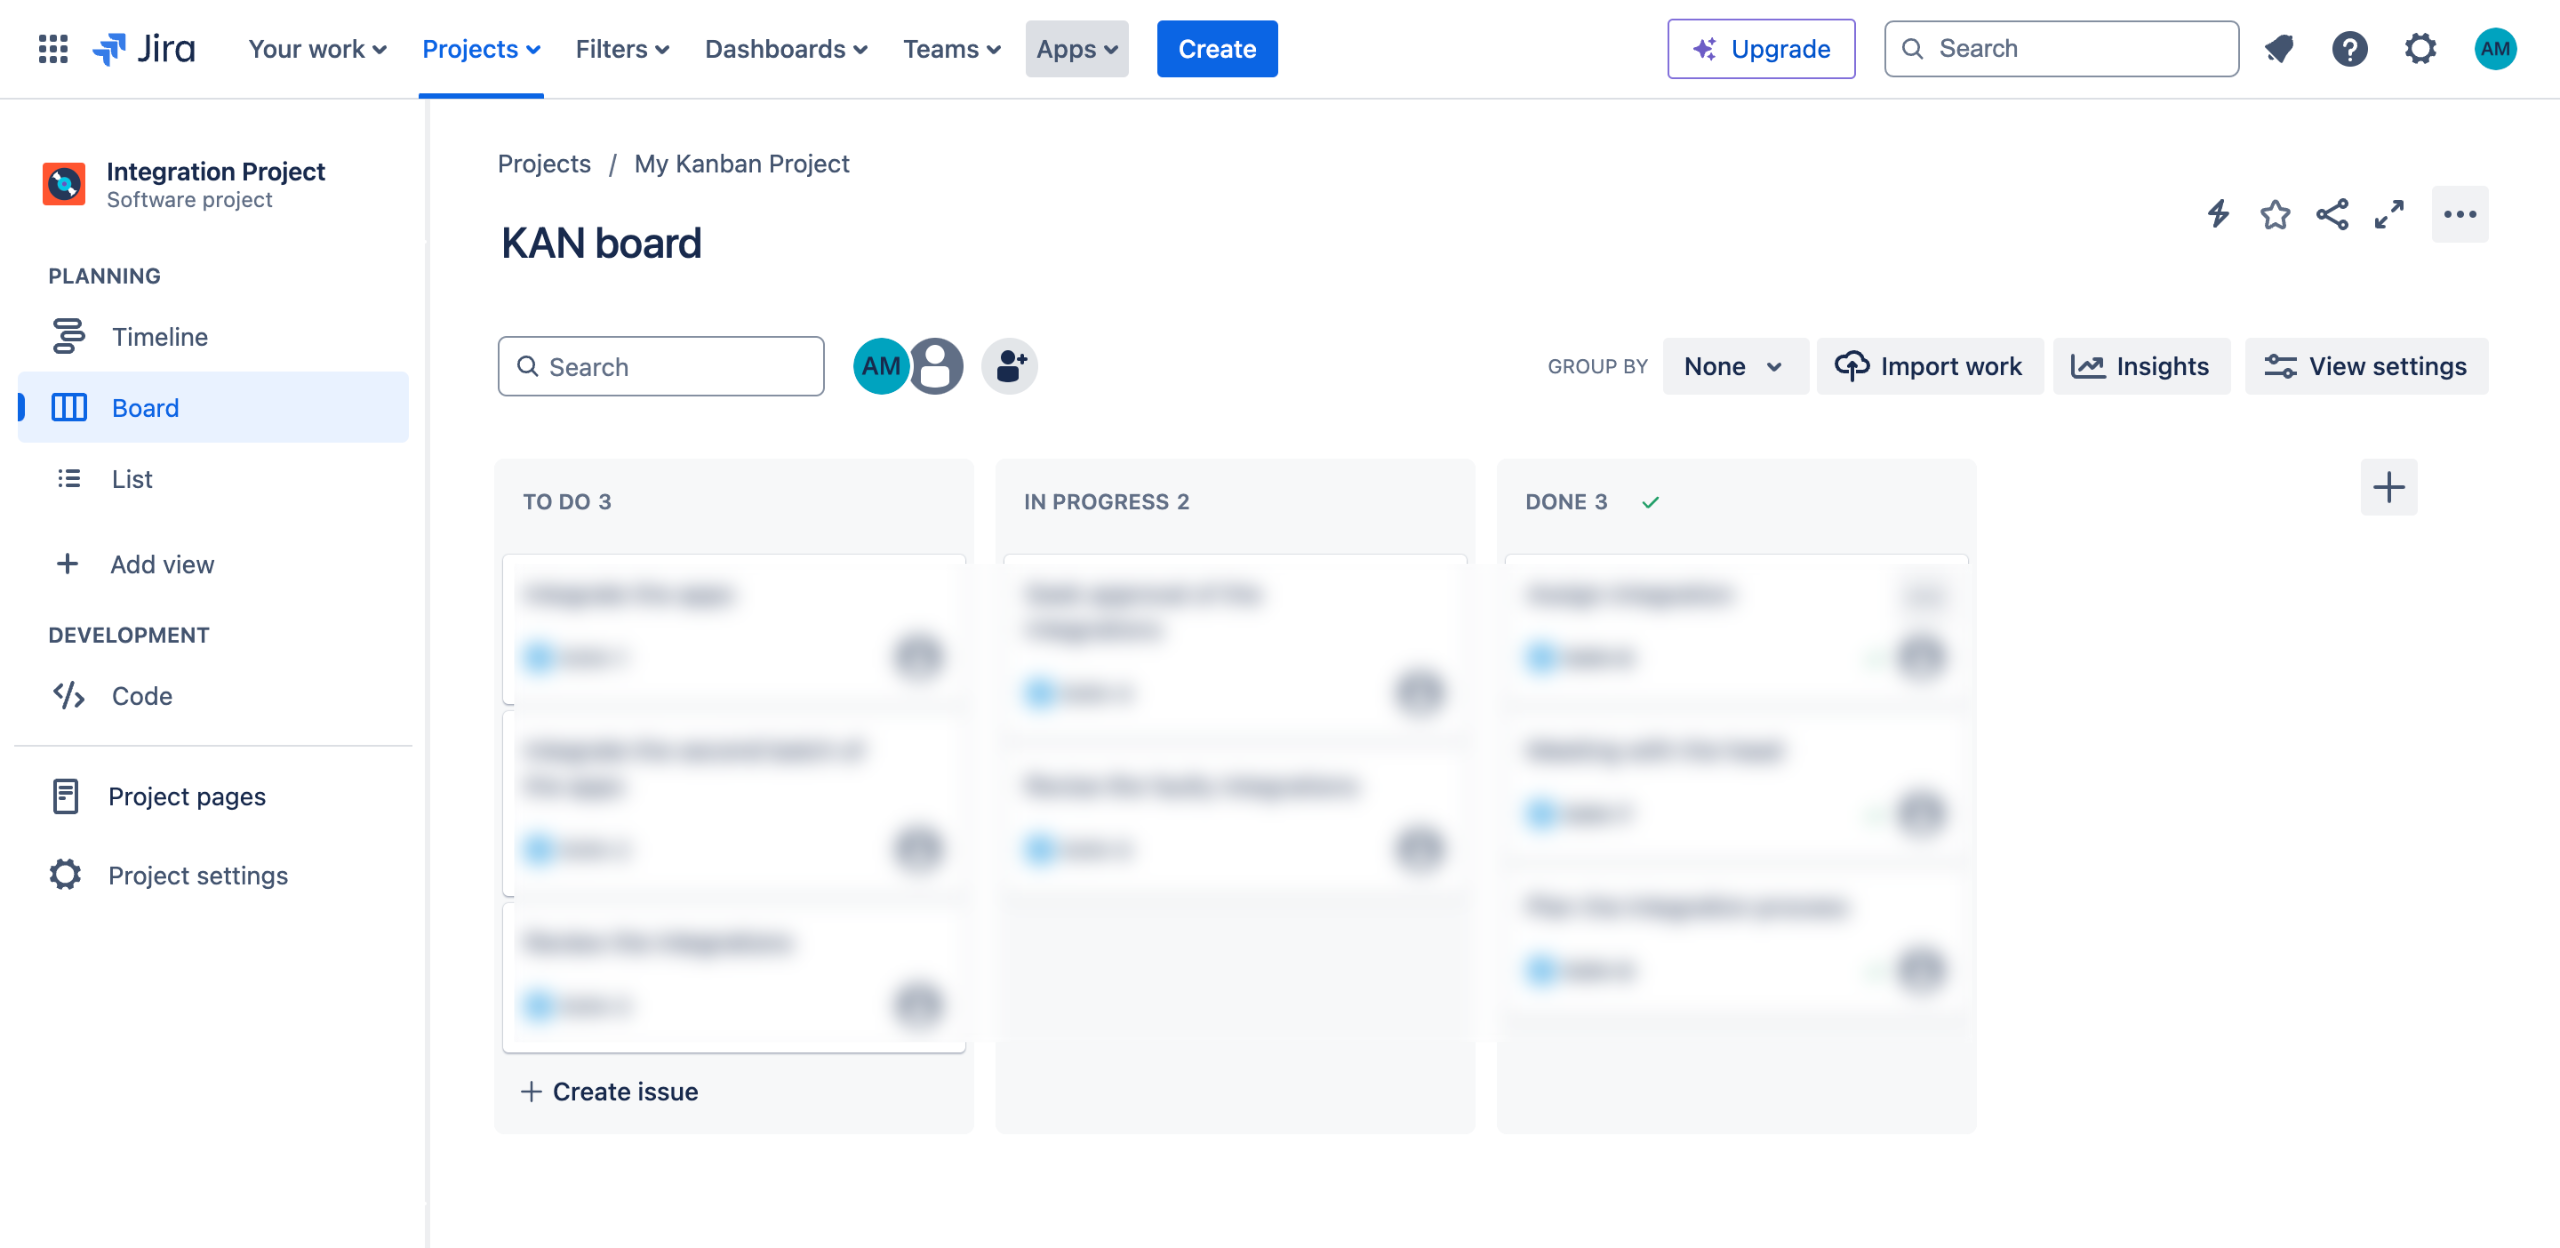Open the app switcher grid icon

click(53, 49)
